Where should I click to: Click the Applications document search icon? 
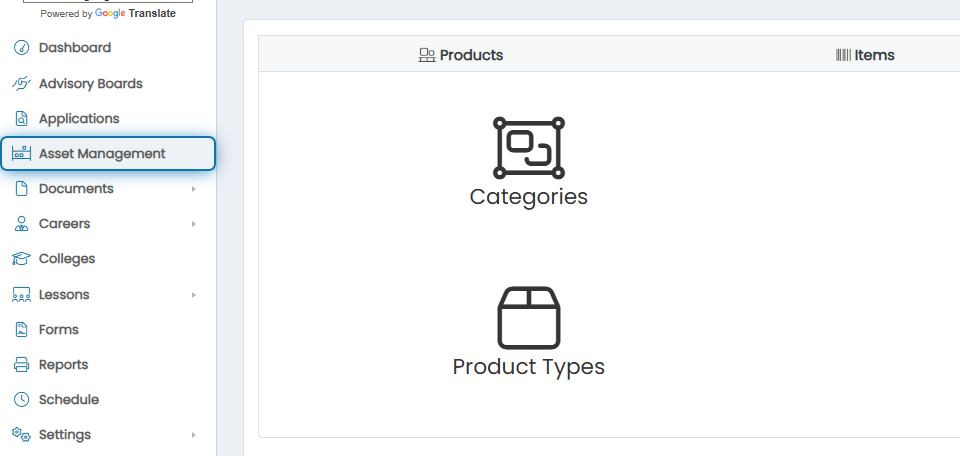tap(21, 119)
